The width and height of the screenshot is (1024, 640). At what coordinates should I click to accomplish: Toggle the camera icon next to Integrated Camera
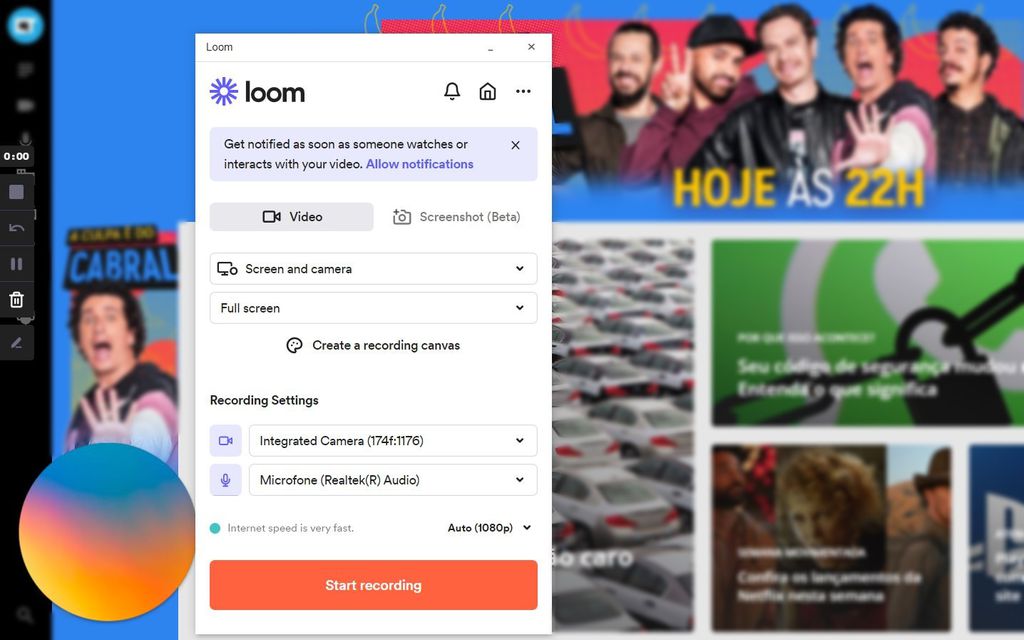tap(225, 441)
